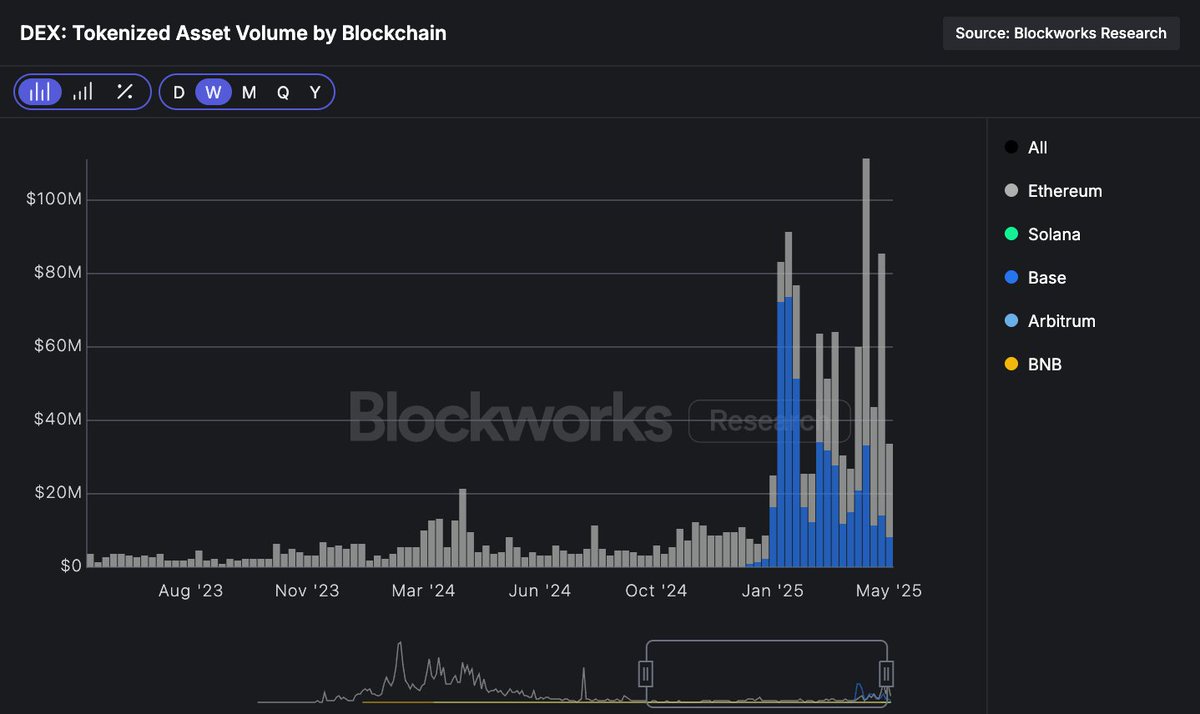Click the right range slider handle
This screenshot has height=714, width=1200.
(885, 673)
